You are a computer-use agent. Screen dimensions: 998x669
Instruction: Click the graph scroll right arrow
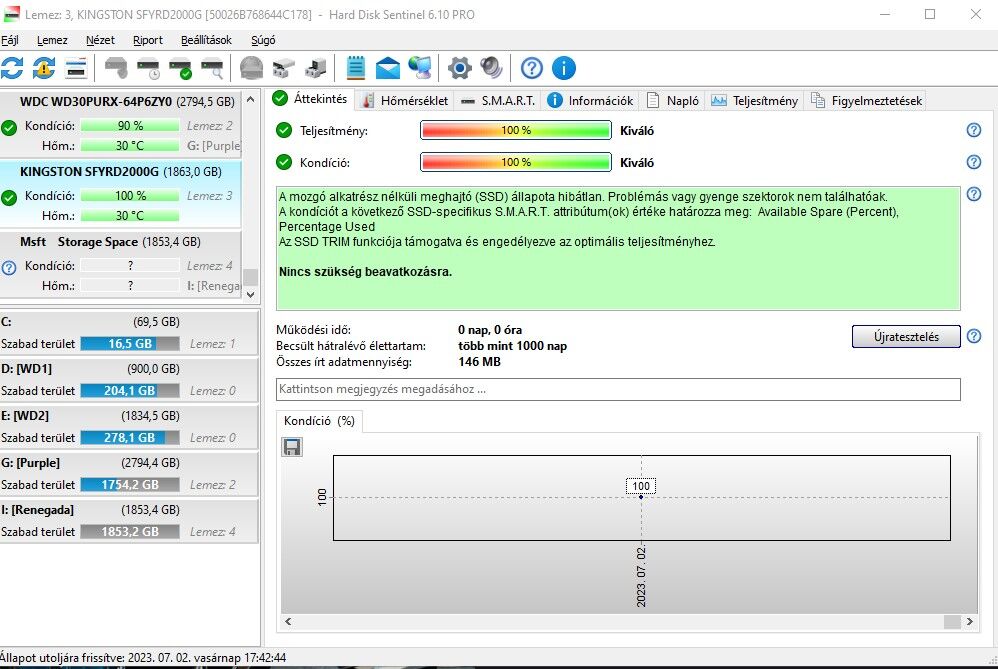pos(969,621)
